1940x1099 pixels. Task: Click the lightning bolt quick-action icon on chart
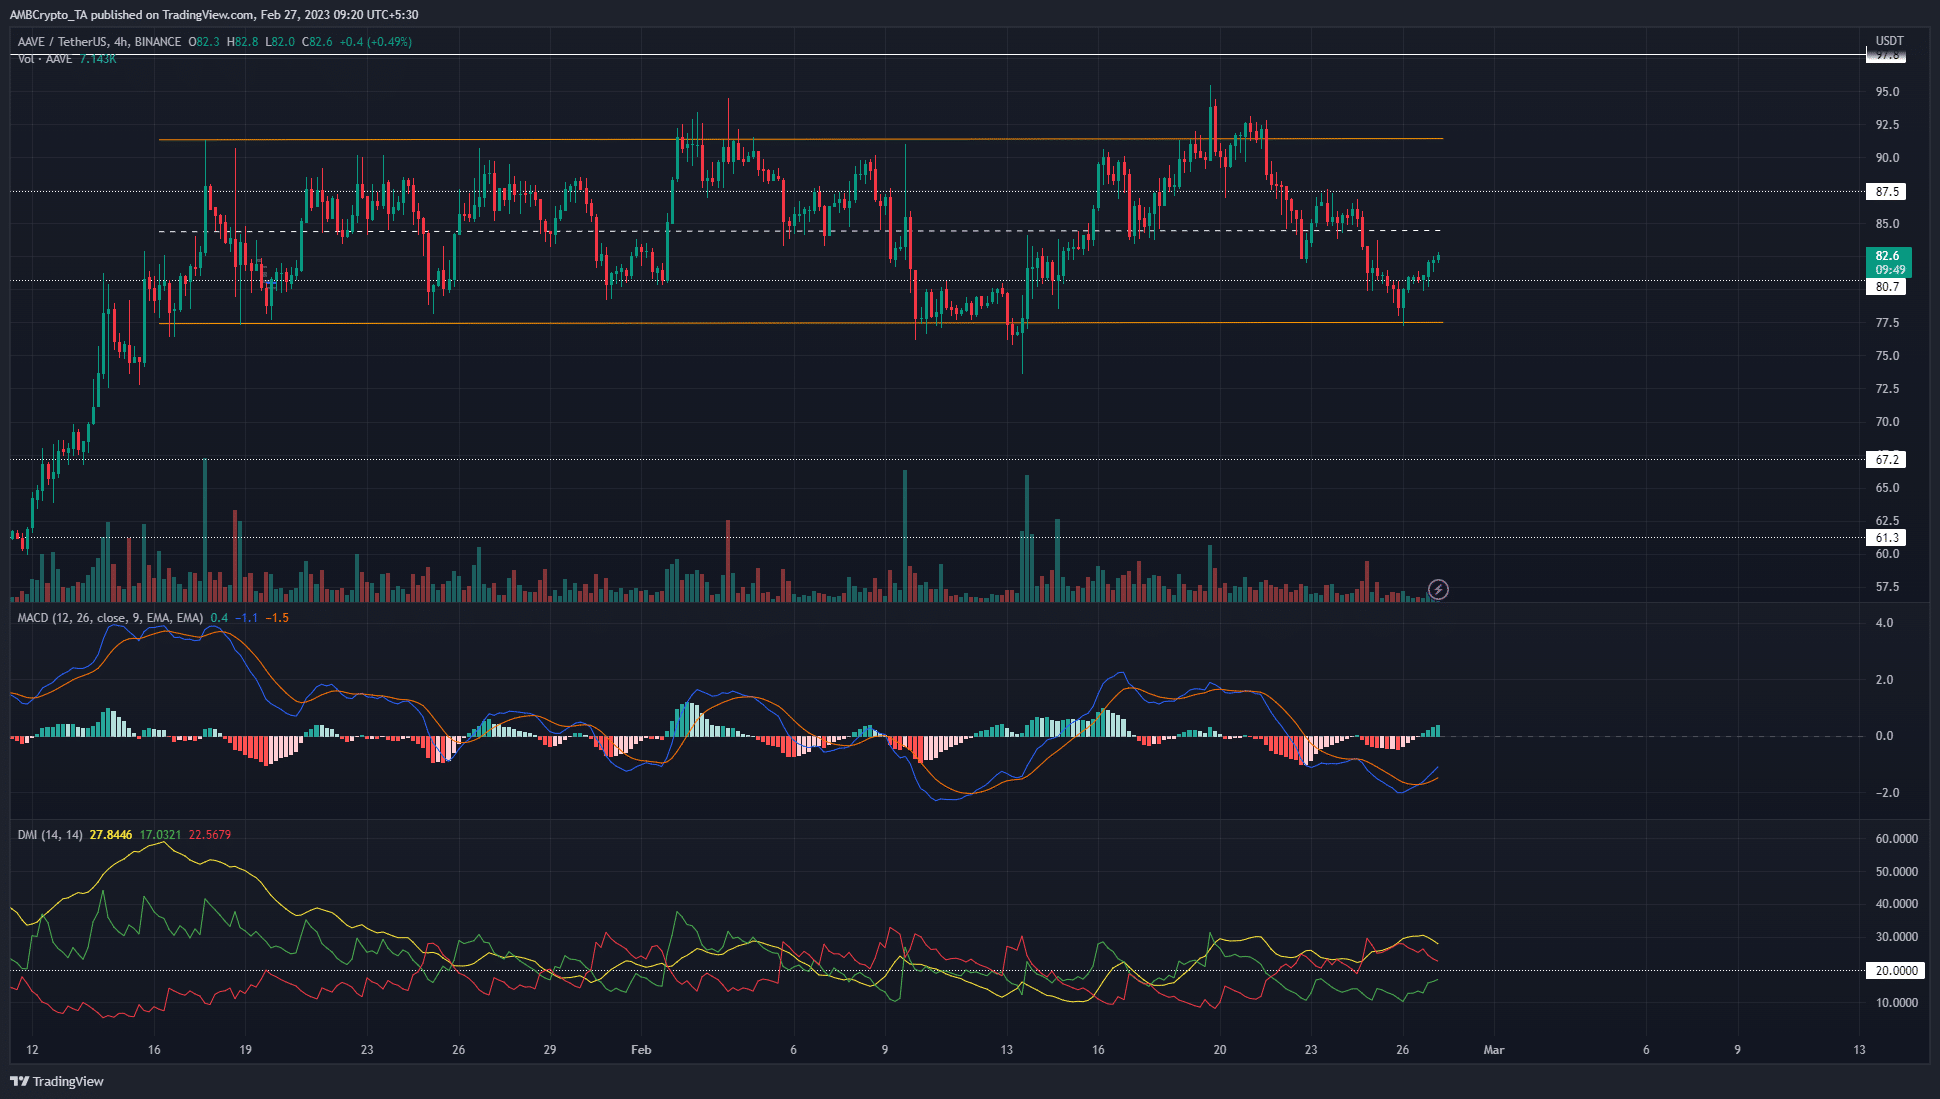[1437, 590]
